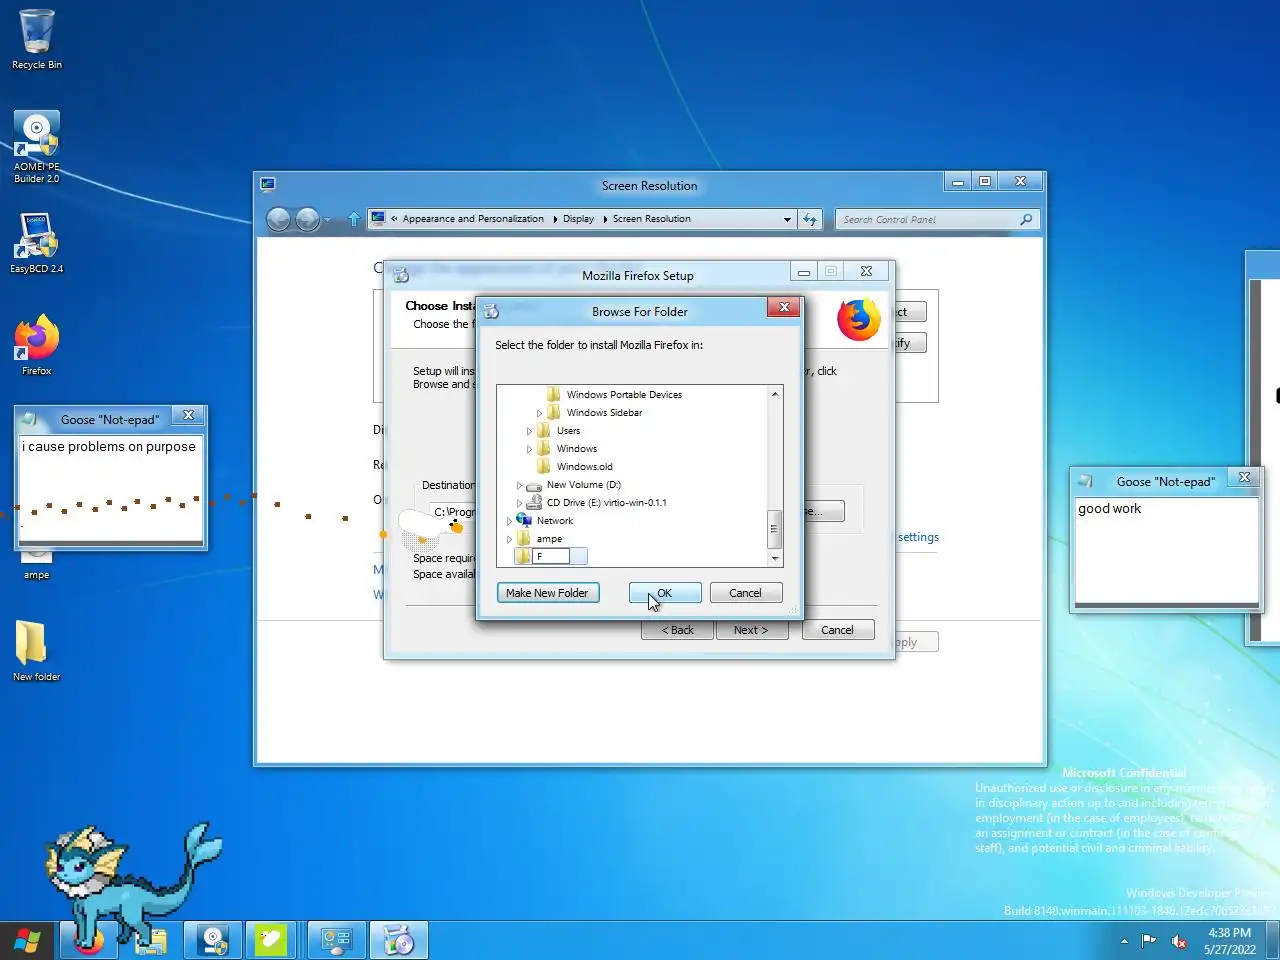Image resolution: width=1280 pixels, height=960 pixels.
Task: Click the new folder name edit box
Action: [x=551, y=556]
